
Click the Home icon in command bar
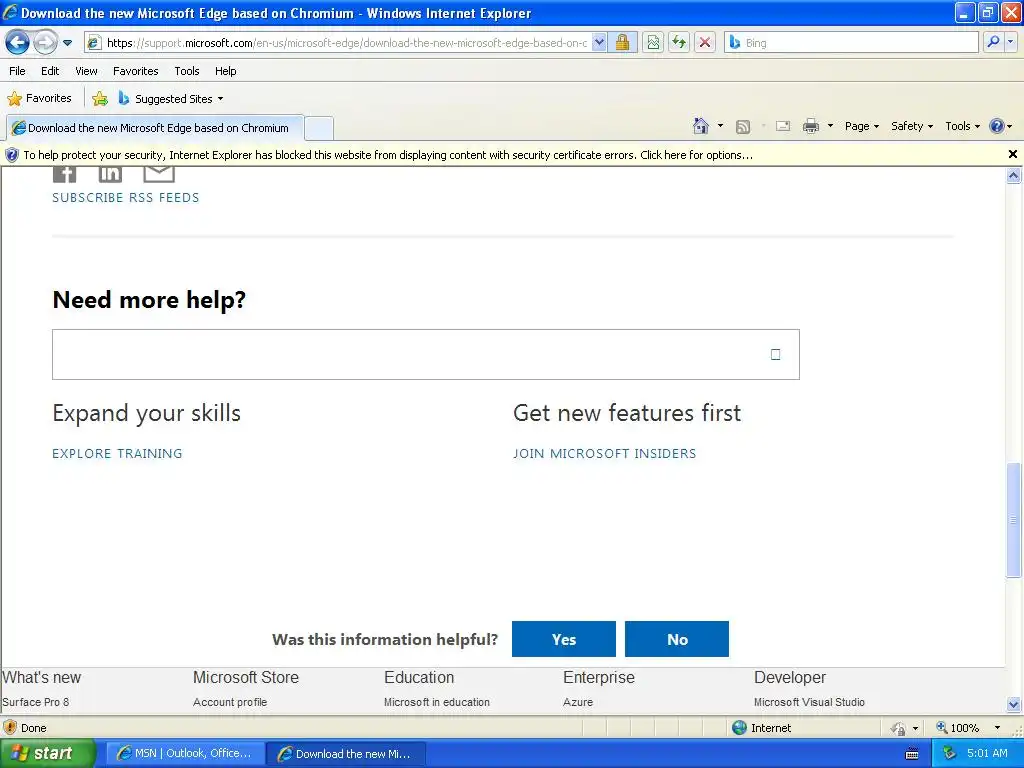pyautogui.click(x=701, y=126)
